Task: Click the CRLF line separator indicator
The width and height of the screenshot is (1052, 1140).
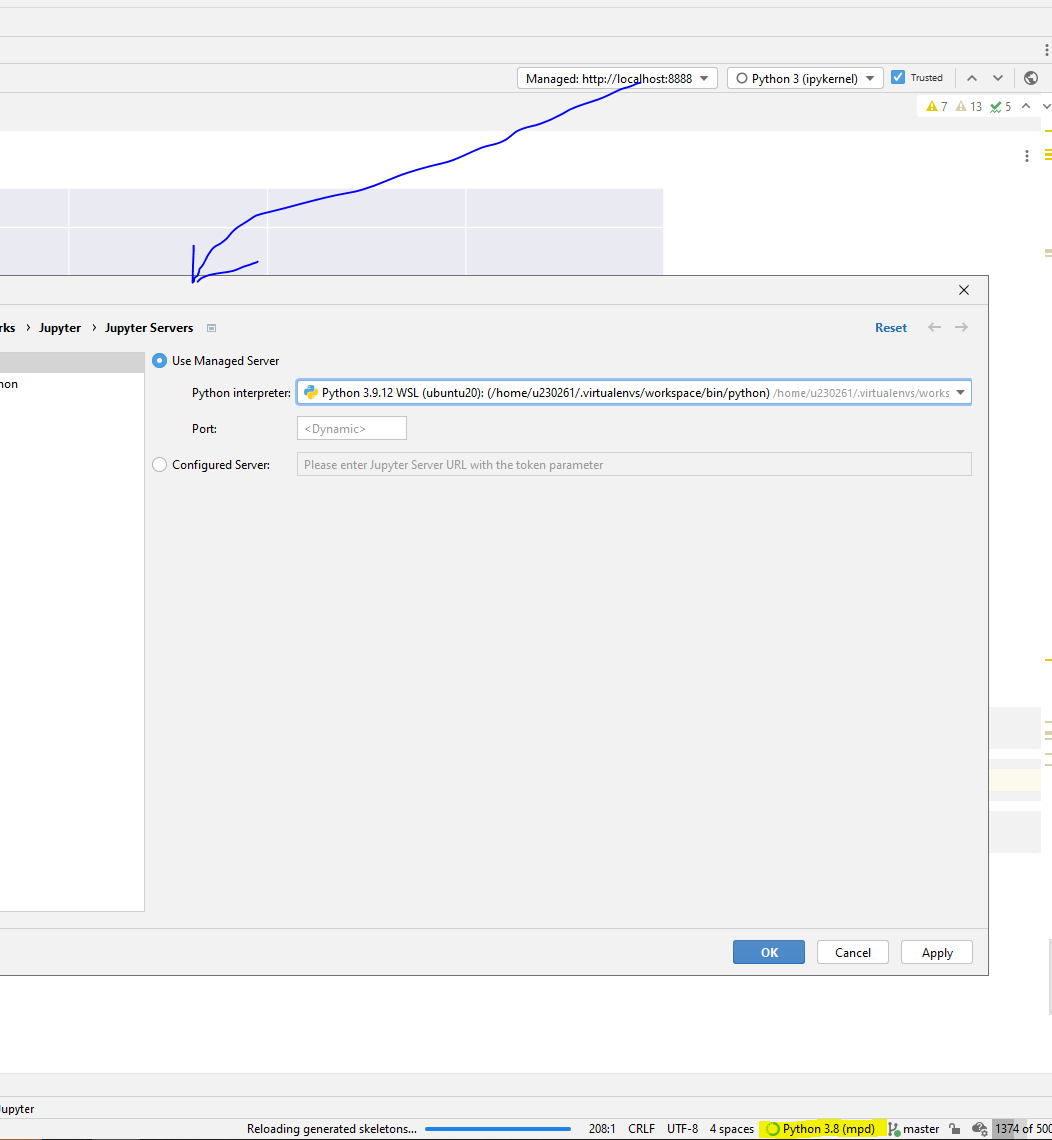Action: point(641,1128)
